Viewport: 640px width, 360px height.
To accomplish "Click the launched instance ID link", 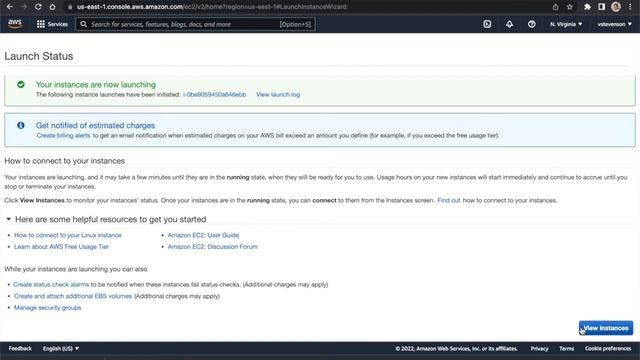I will point(214,94).
